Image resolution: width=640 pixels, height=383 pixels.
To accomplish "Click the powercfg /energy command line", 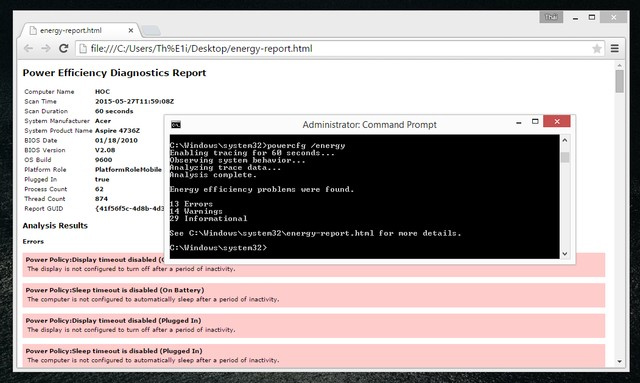I will point(258,145).
